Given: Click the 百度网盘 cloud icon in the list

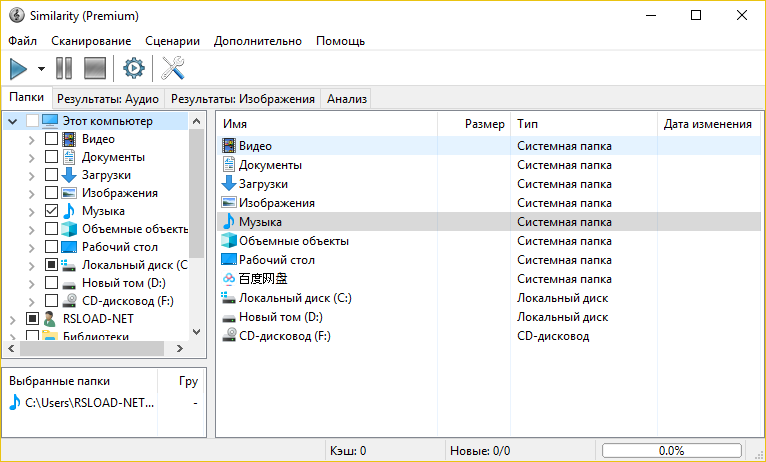Looking at the screenshot, I should (x=228, y=278).
